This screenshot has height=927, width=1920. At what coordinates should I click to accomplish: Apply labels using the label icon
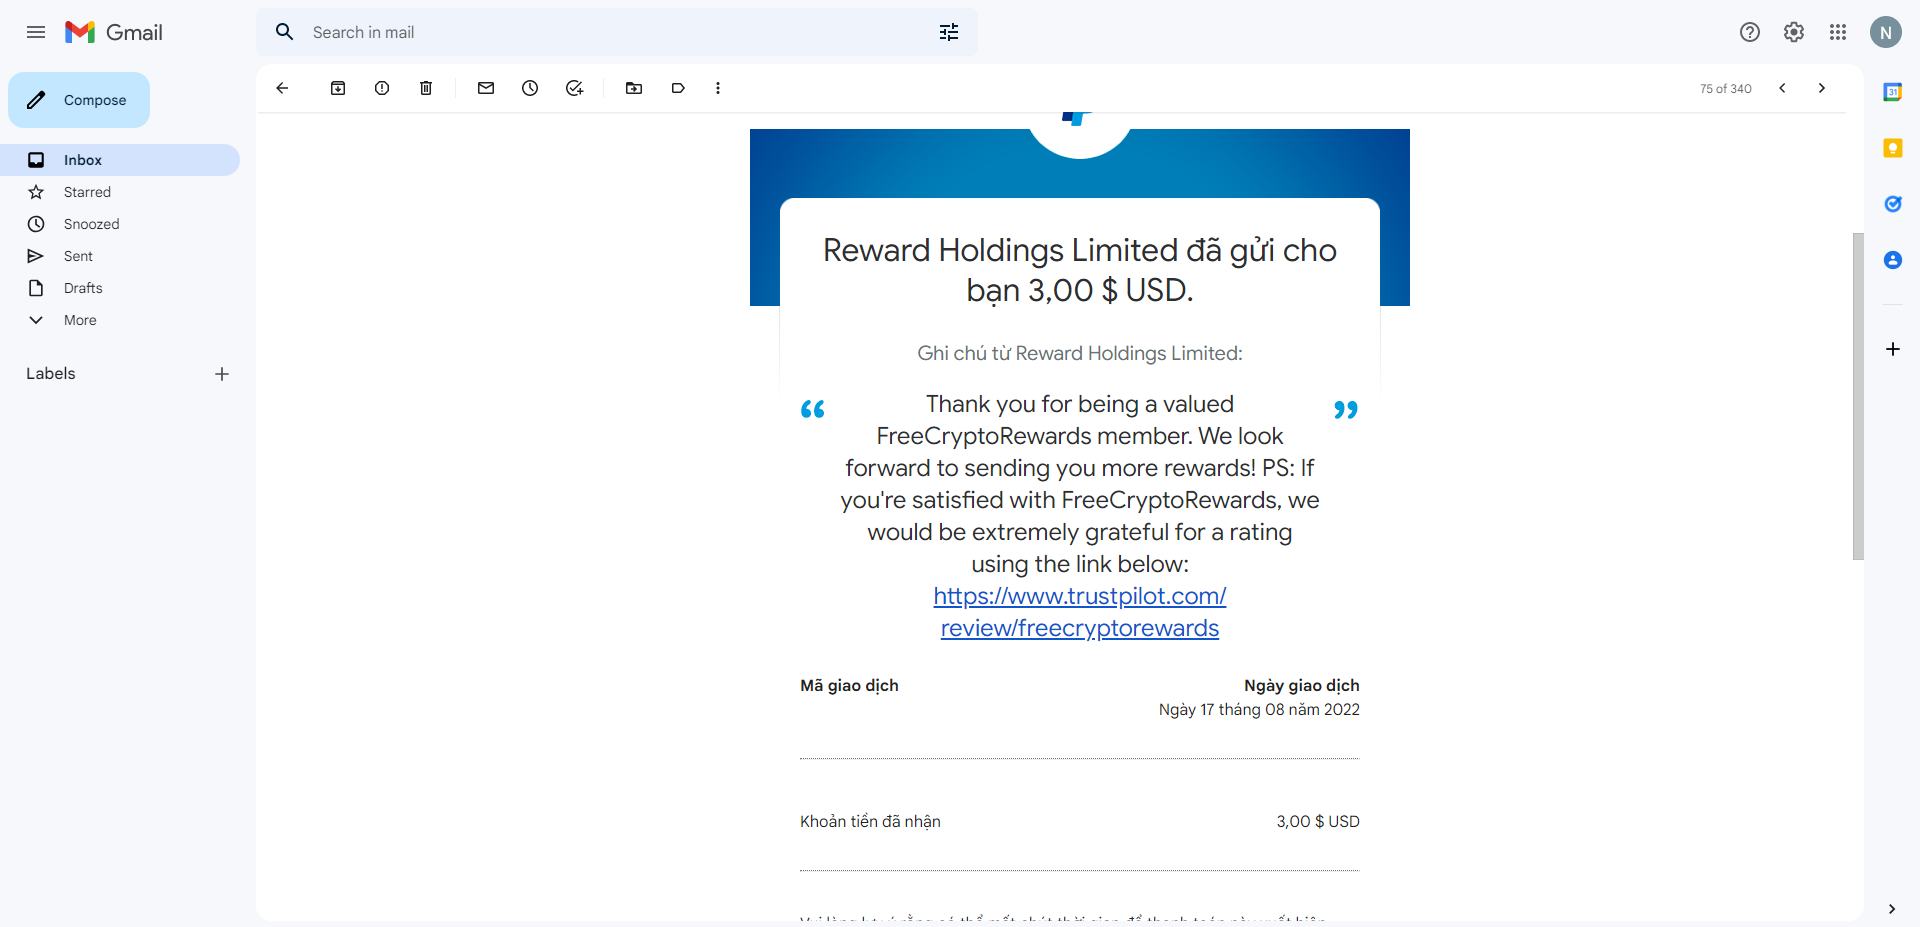678,88
